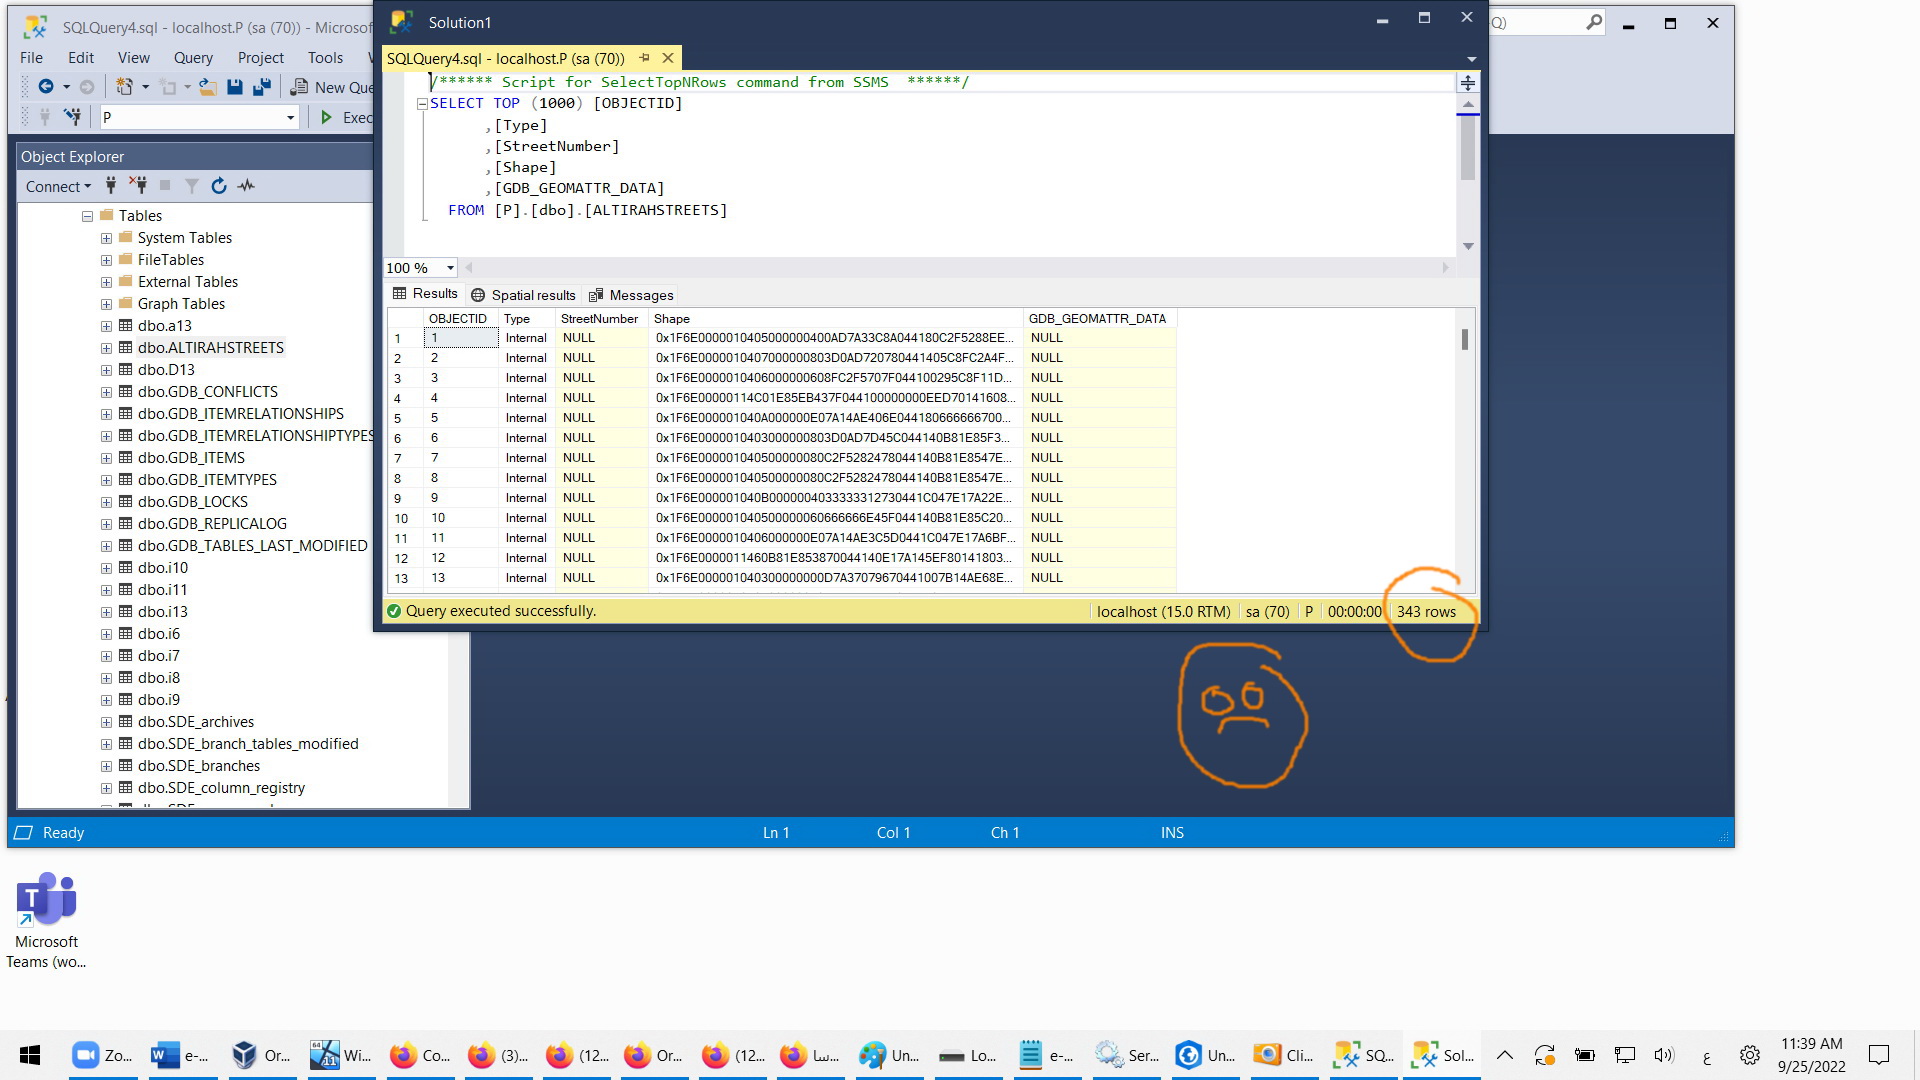Click the Save disk icon
Viewport: 1920px width, 1080px height.
click(235, 88)
